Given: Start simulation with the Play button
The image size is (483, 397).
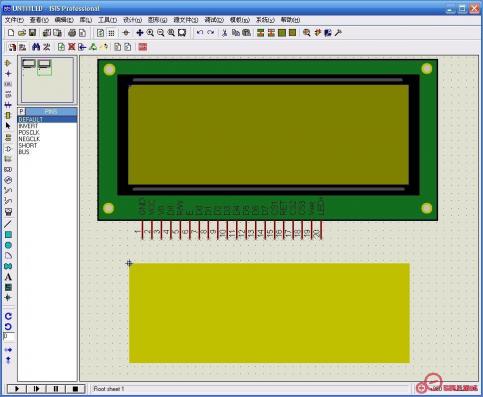Looking at the screenshot, I should [17, 389].
